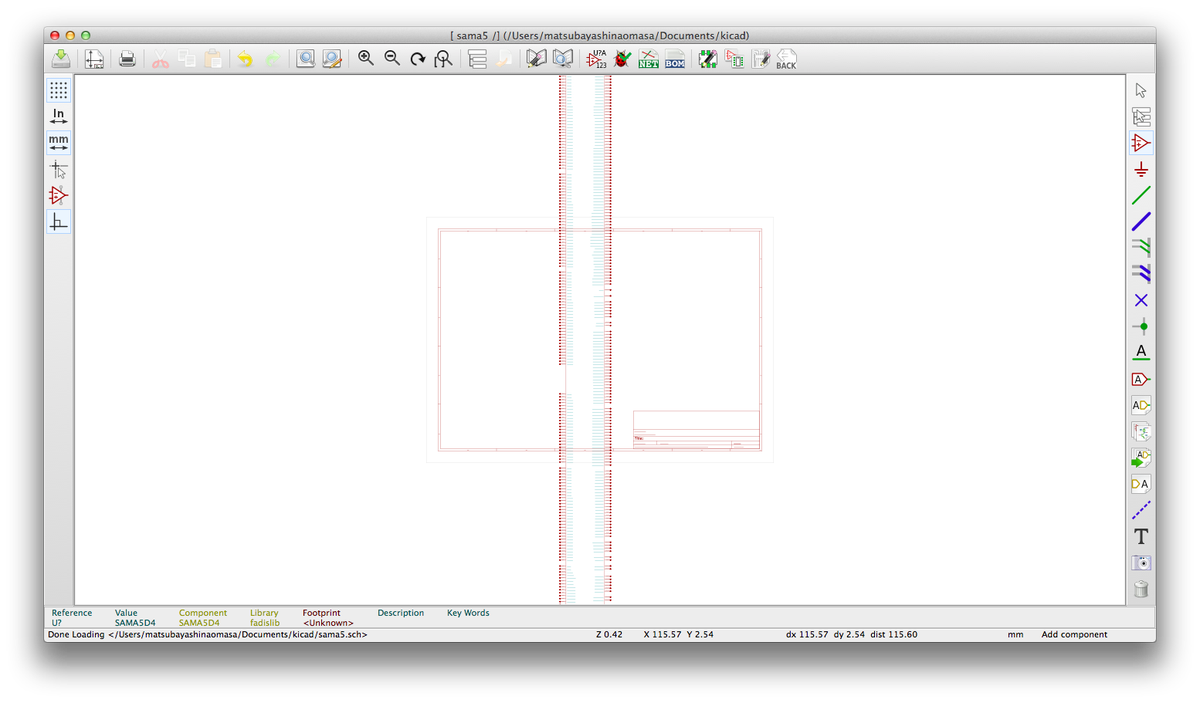Open page settings
The width and height of the screenshot is (1200, 703).
tap(94, 59)
